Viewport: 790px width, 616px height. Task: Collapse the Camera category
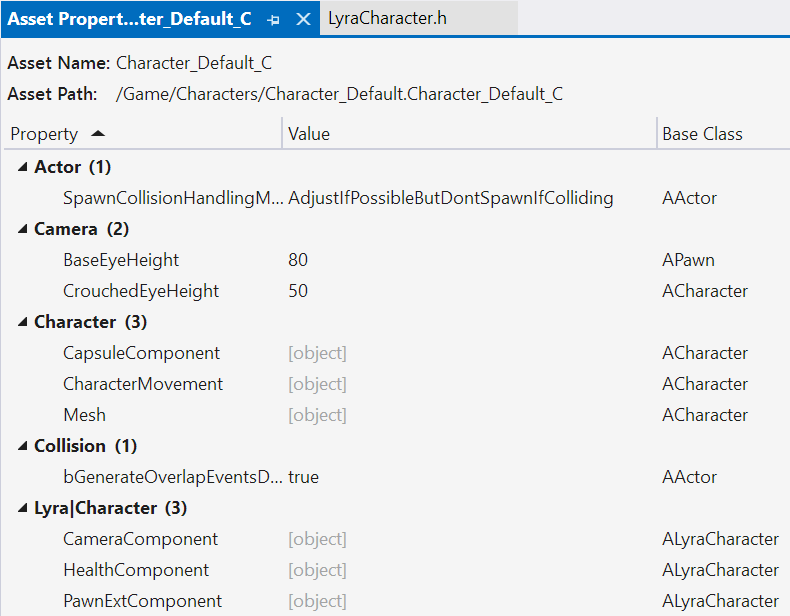[22, 229]
